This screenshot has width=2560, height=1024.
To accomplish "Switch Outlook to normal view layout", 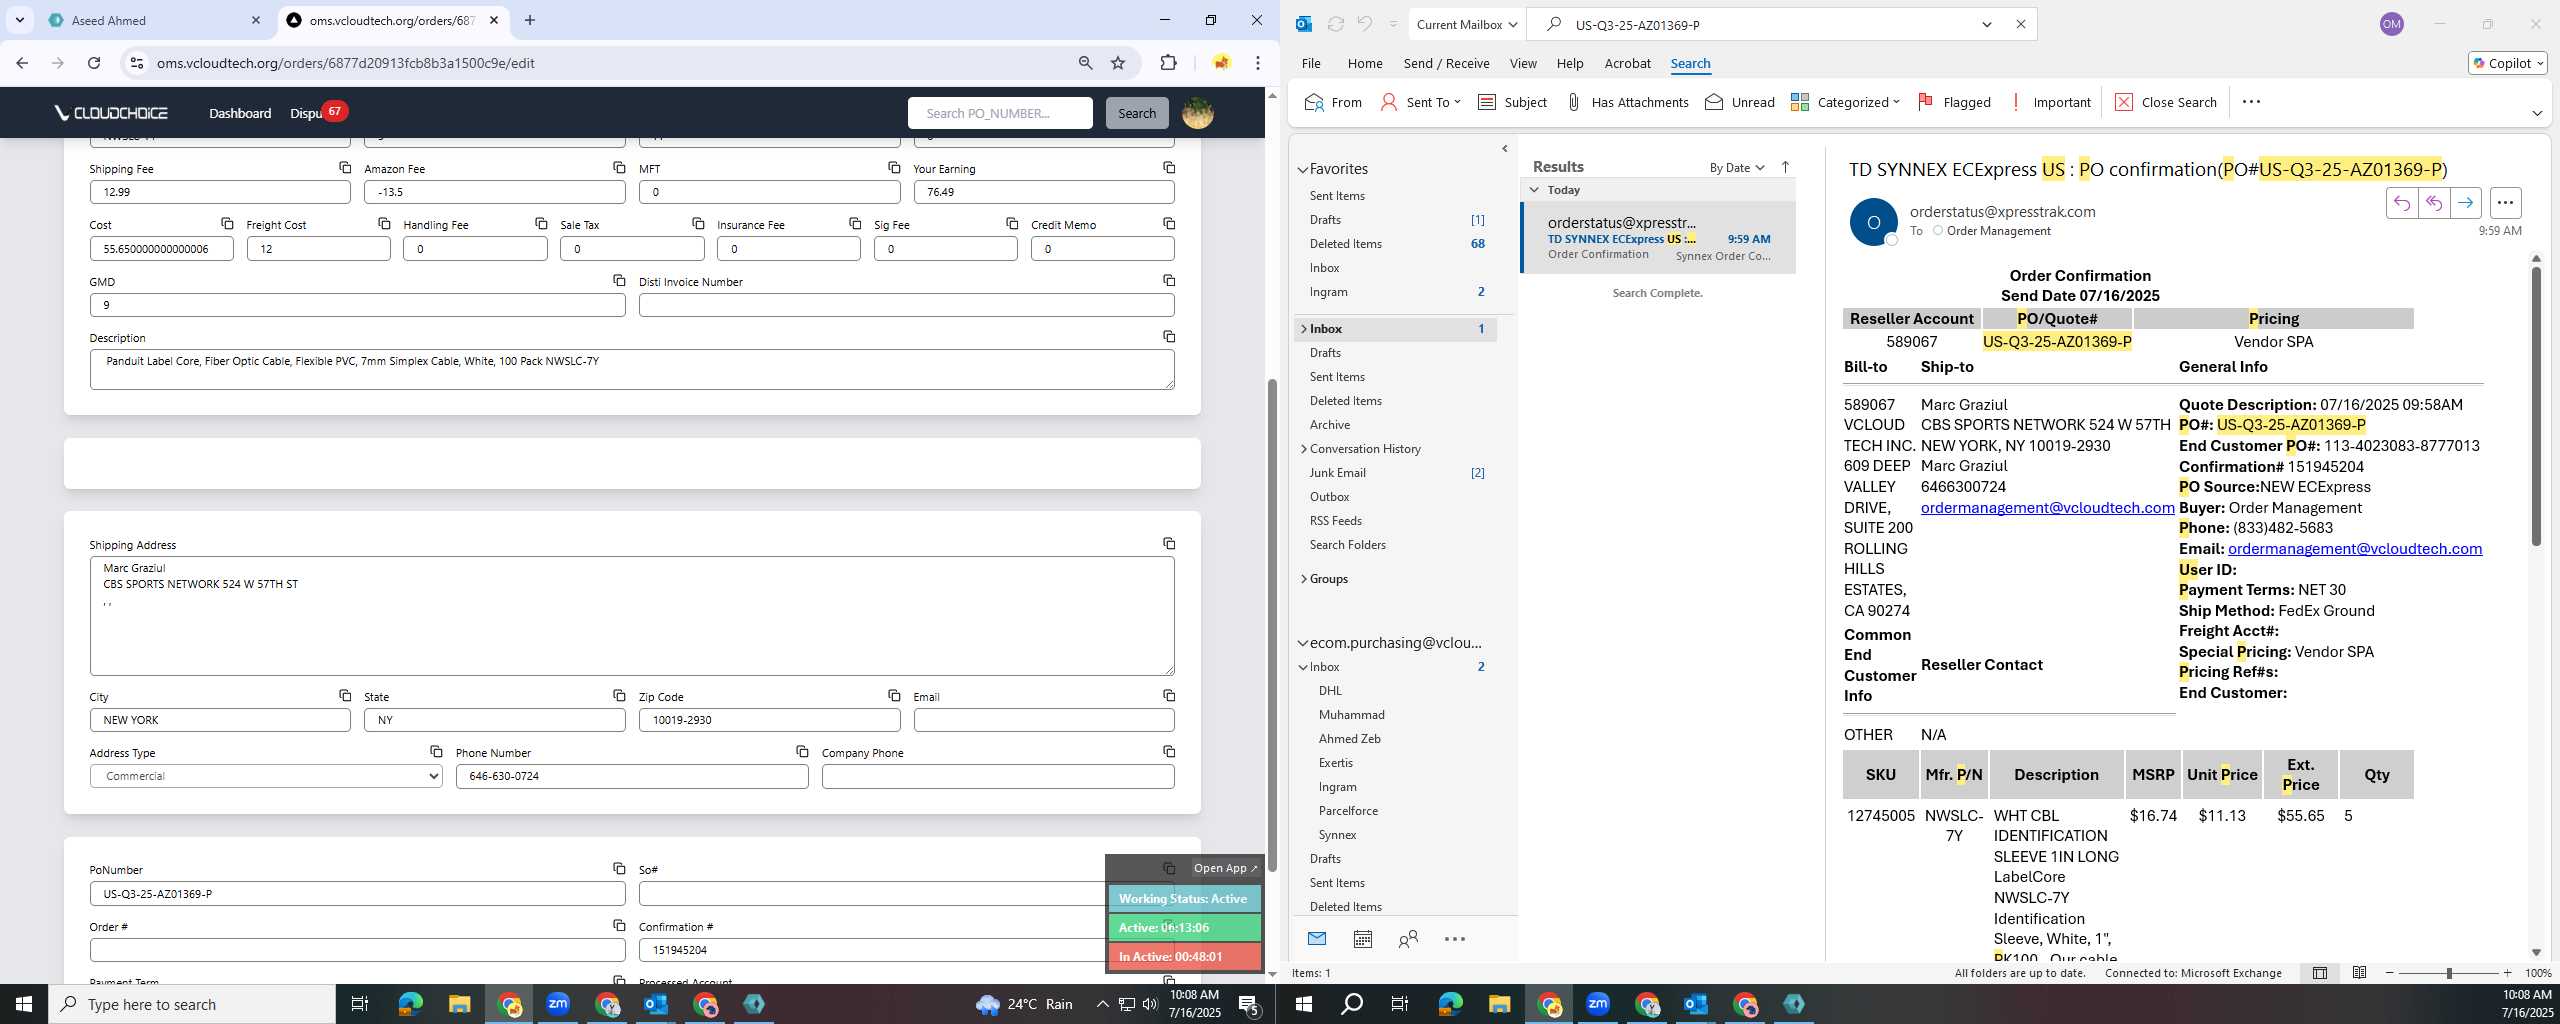I will coord(2320,973).
